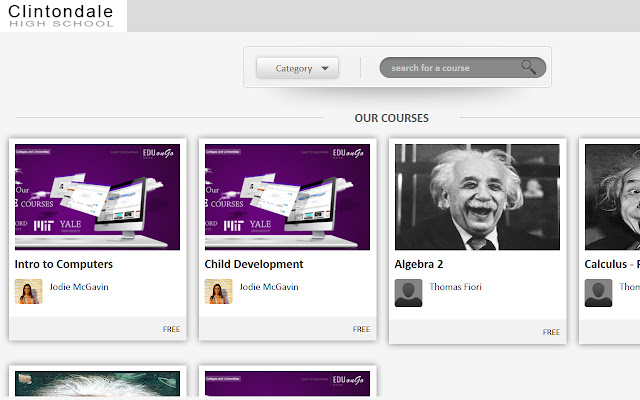Click placeholder avatar on Calculus card
This screenshot has width=640, height=400.
pyautogui.click(x=598, y=293)
